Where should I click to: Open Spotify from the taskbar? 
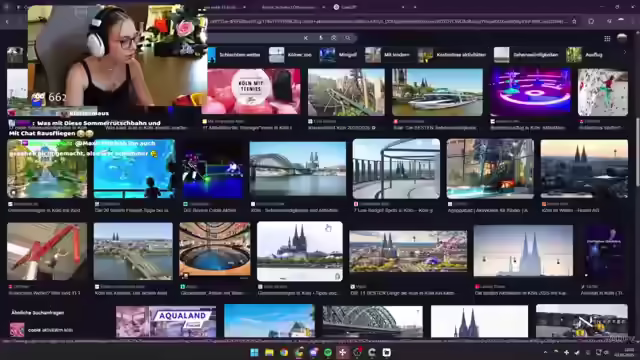click(x=328, y=352)
